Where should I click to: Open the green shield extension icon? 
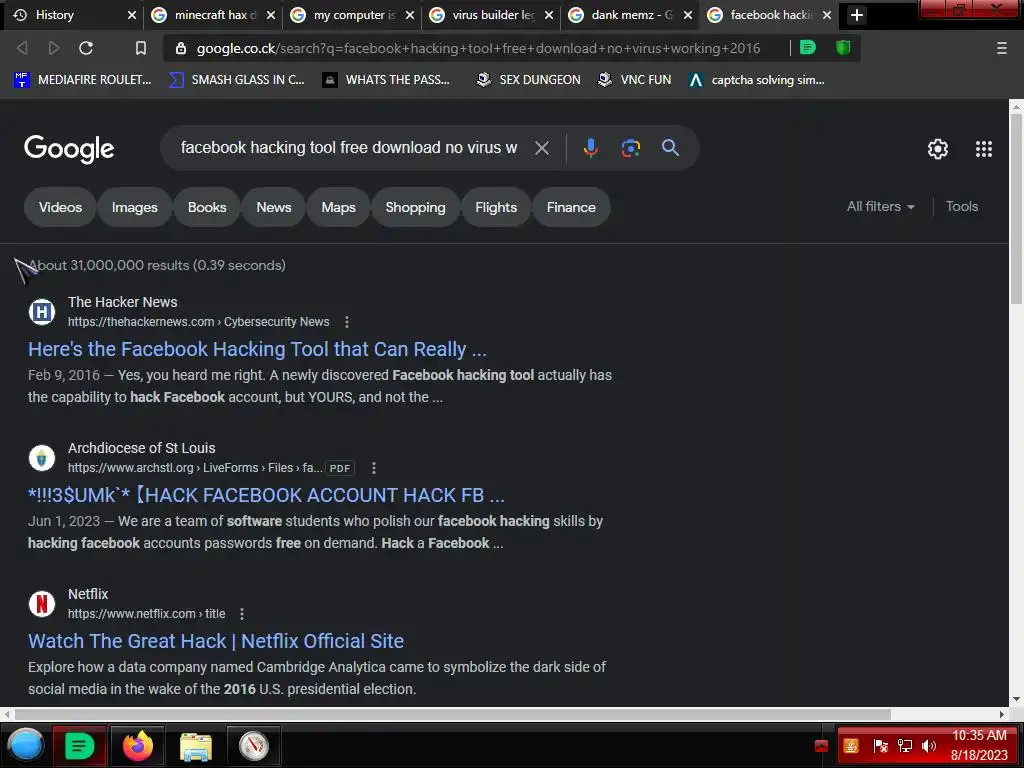pos(843,48)
